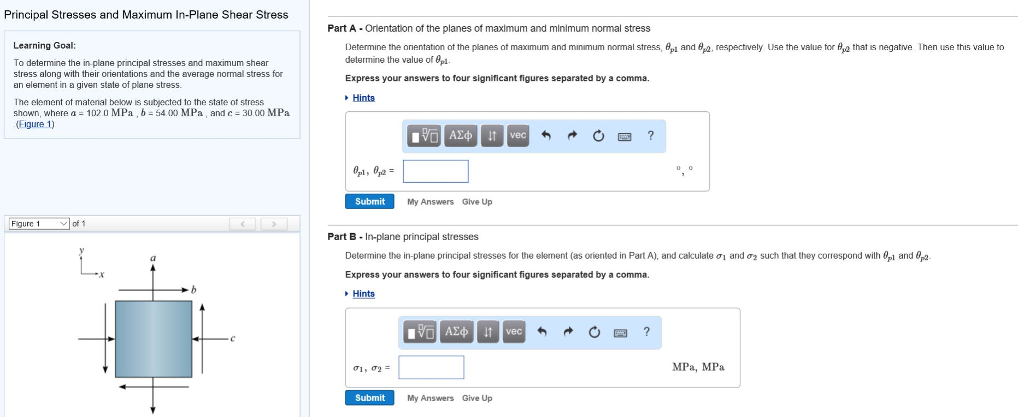Select the vec button in Part A
The image size is (1024, 417).
pos(518,136)
